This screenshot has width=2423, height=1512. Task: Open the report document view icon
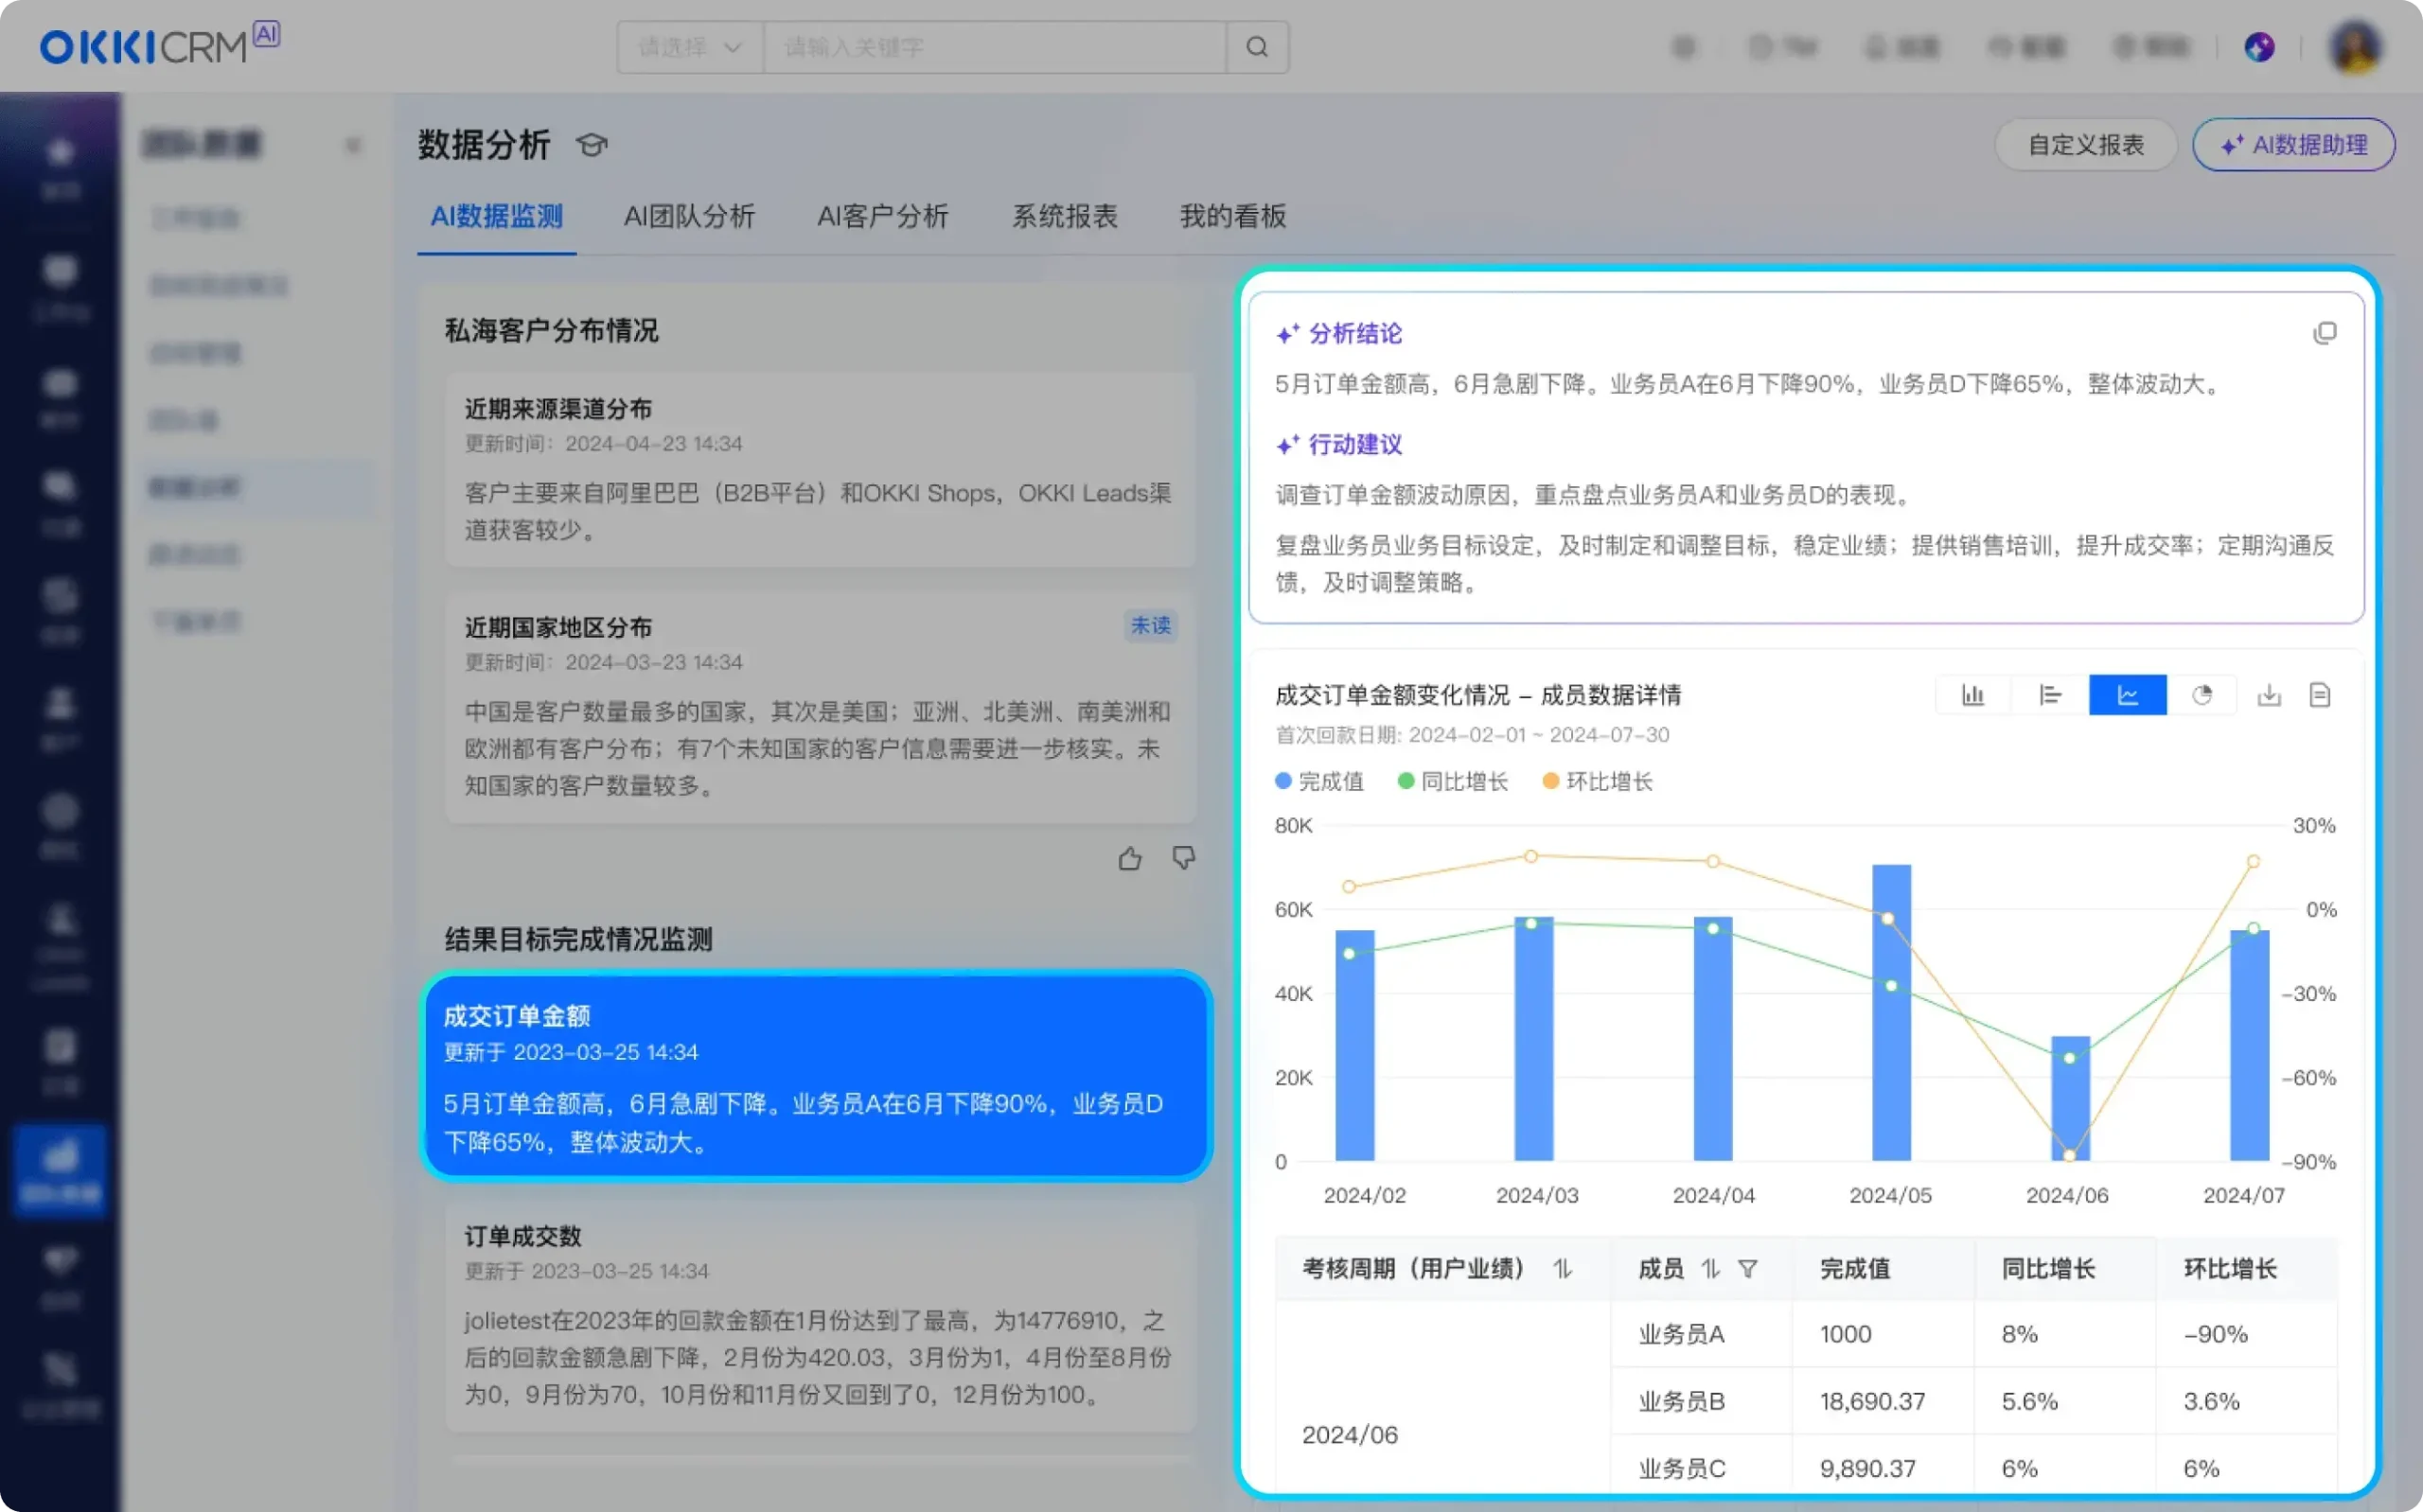2321,694
